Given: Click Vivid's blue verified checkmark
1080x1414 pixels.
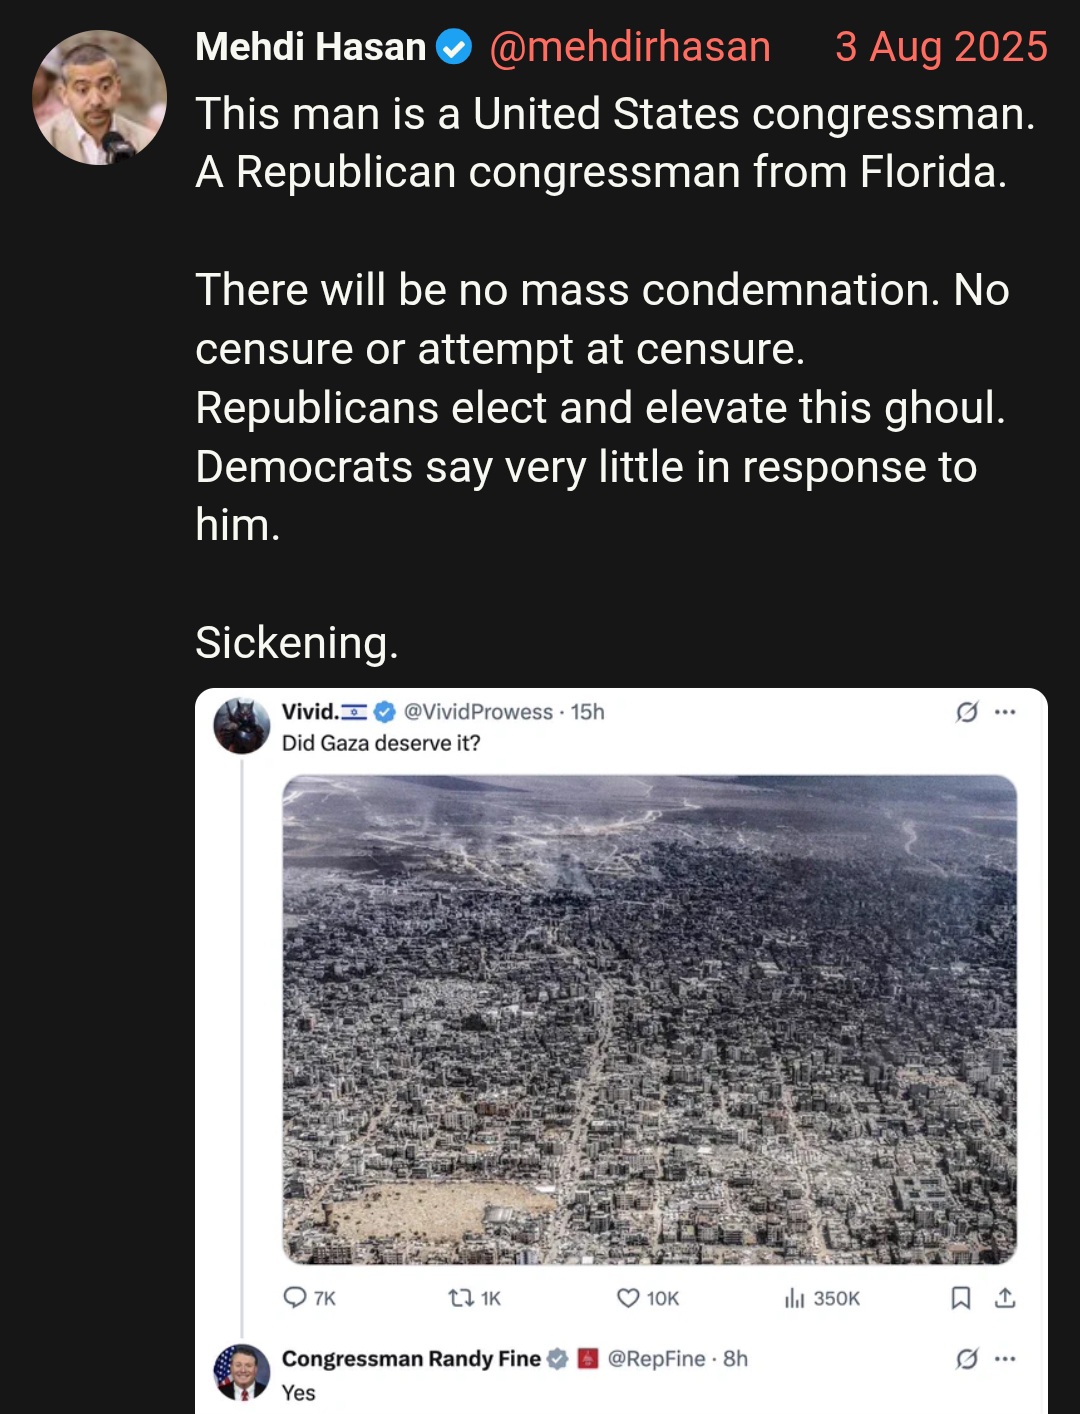Looking at the screenshot, I should click(x=384, y=712).
